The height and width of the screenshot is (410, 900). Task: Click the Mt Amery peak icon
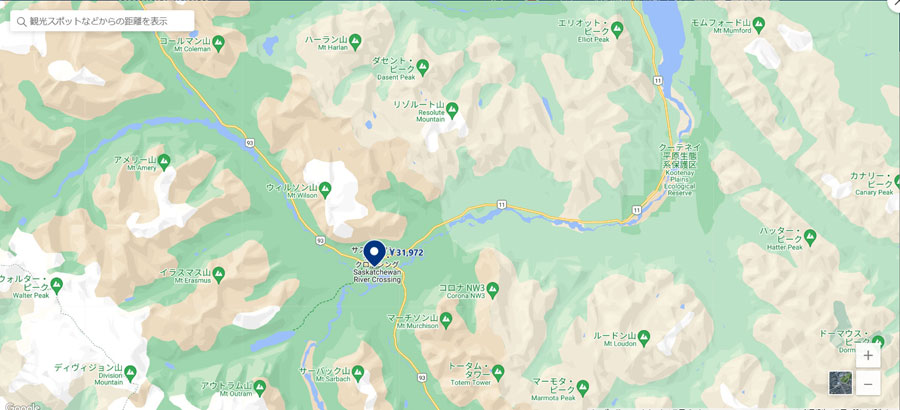[164, 161]
